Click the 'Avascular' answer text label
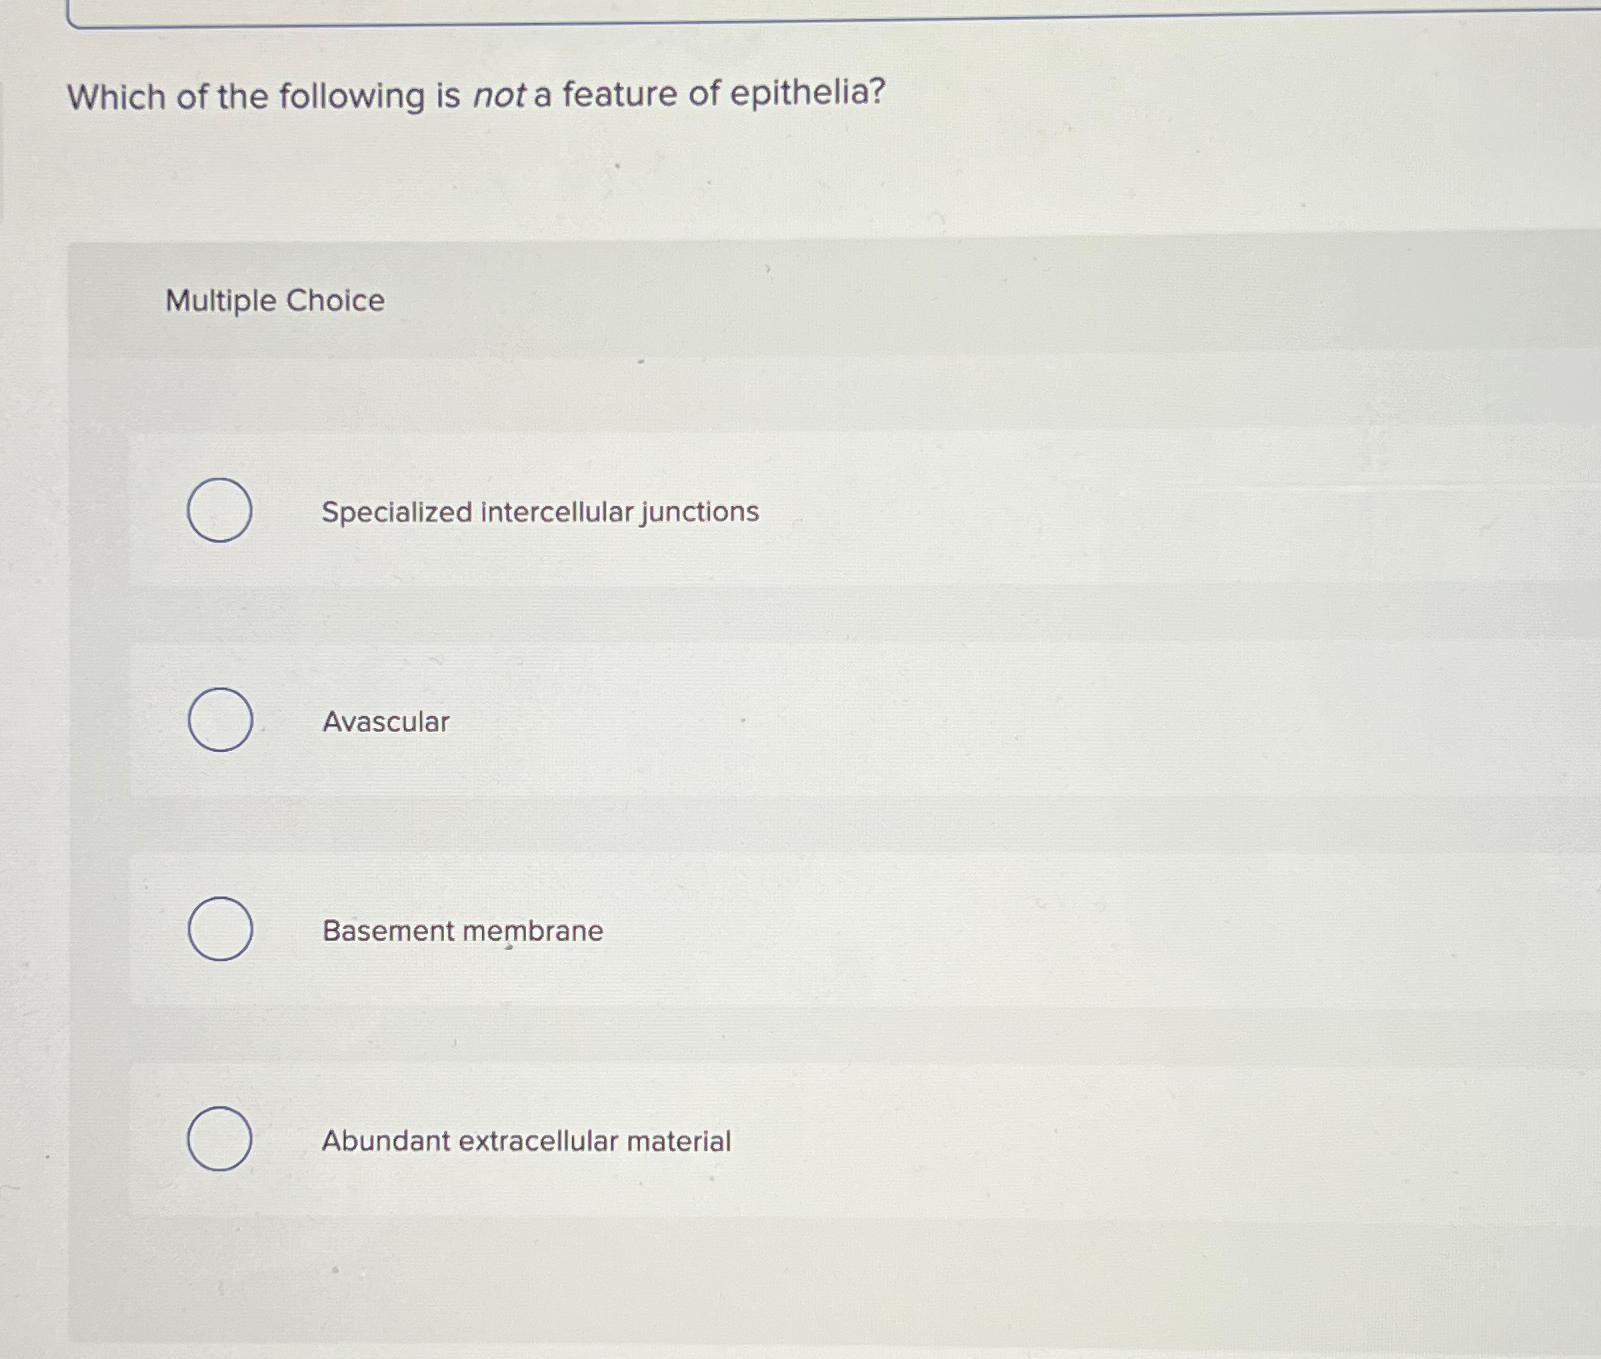Image resolution: width=1601 pixels, height=1359 pixels. 386,722
